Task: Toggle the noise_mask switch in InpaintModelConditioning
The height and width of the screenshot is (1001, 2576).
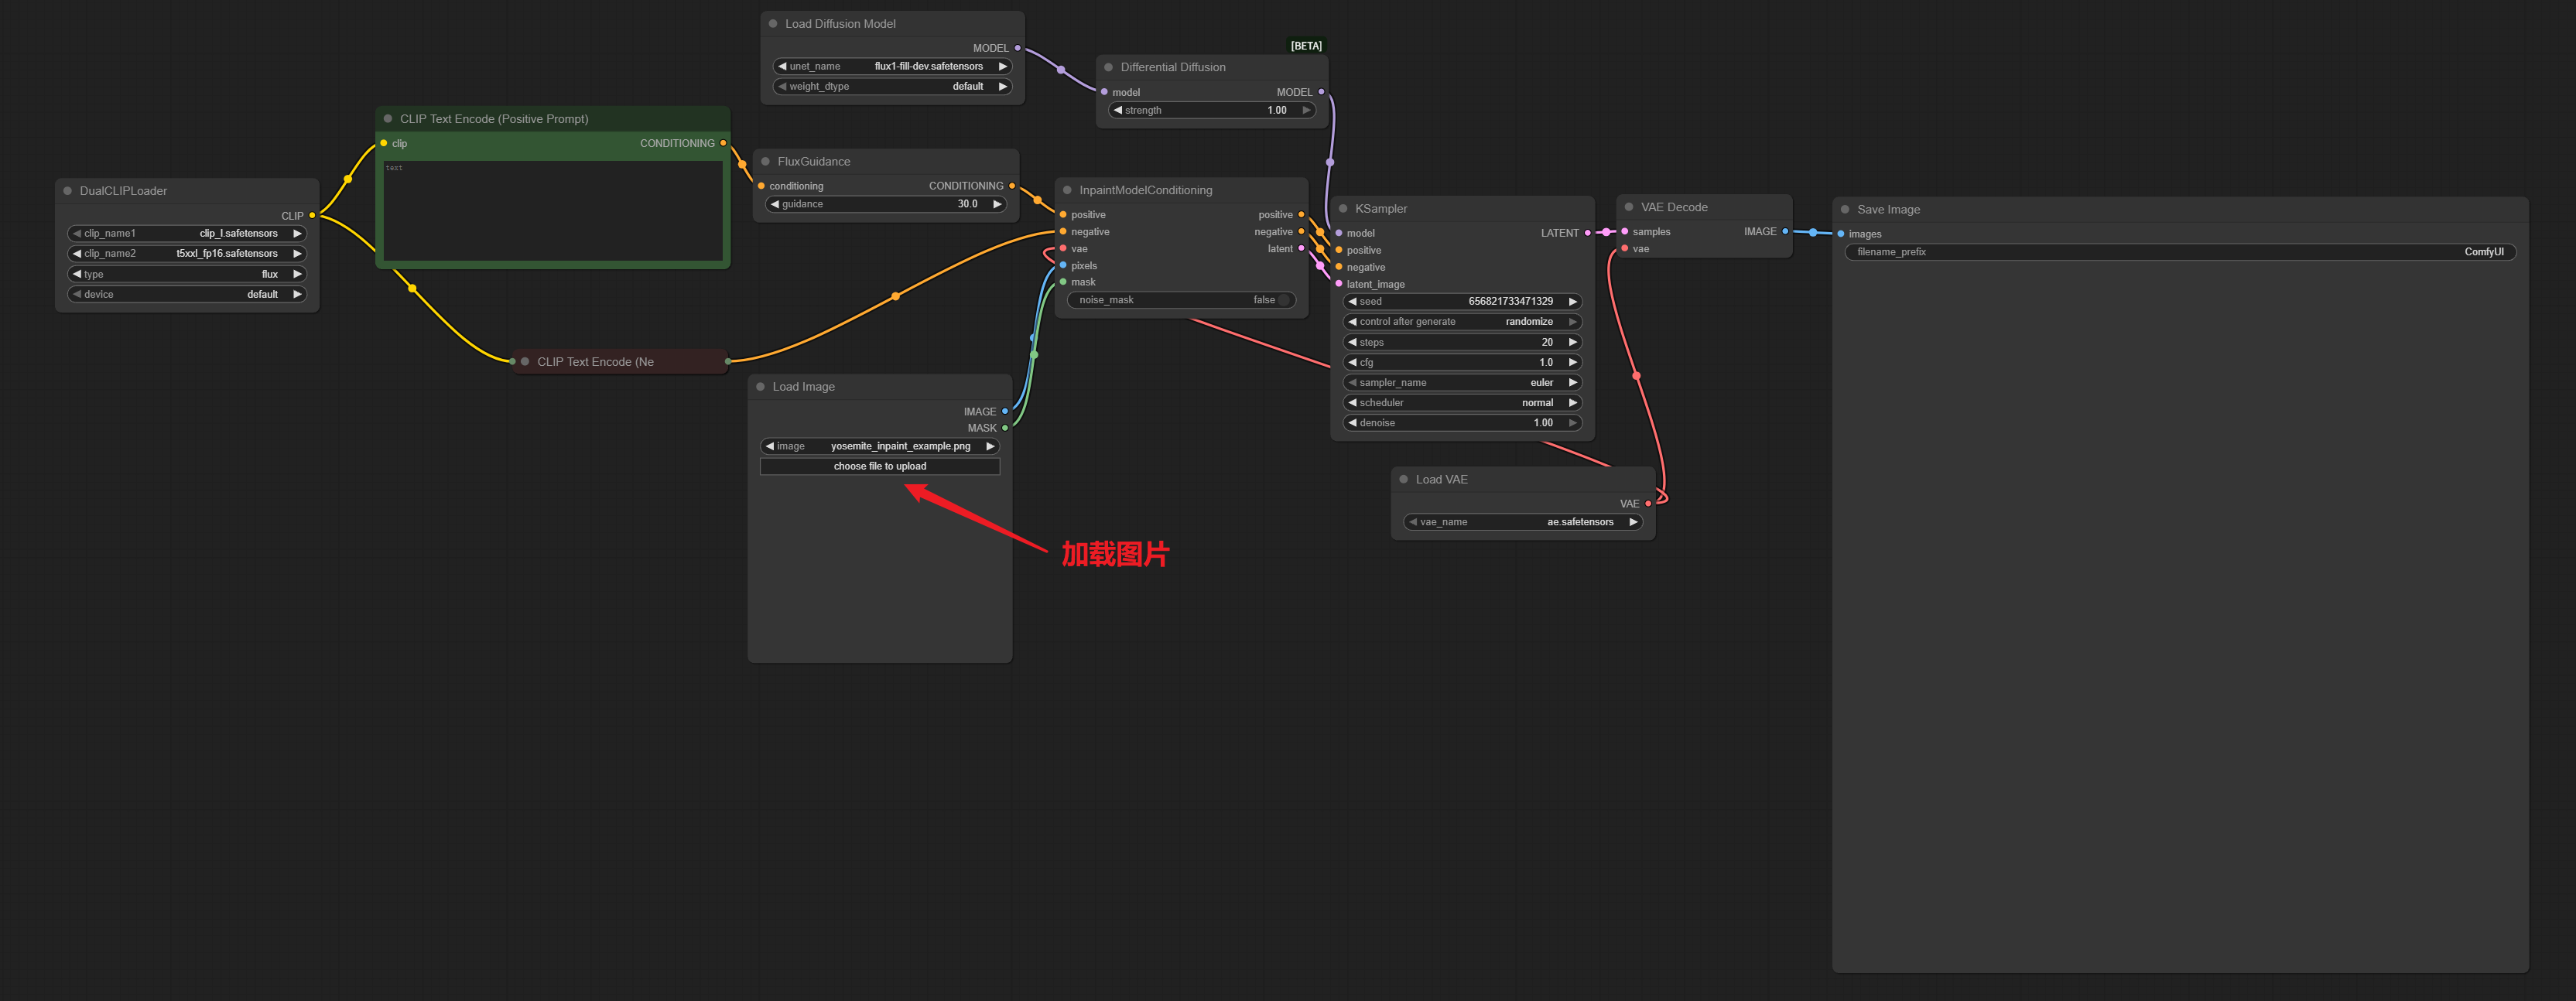Action: tap(1283, 300)
